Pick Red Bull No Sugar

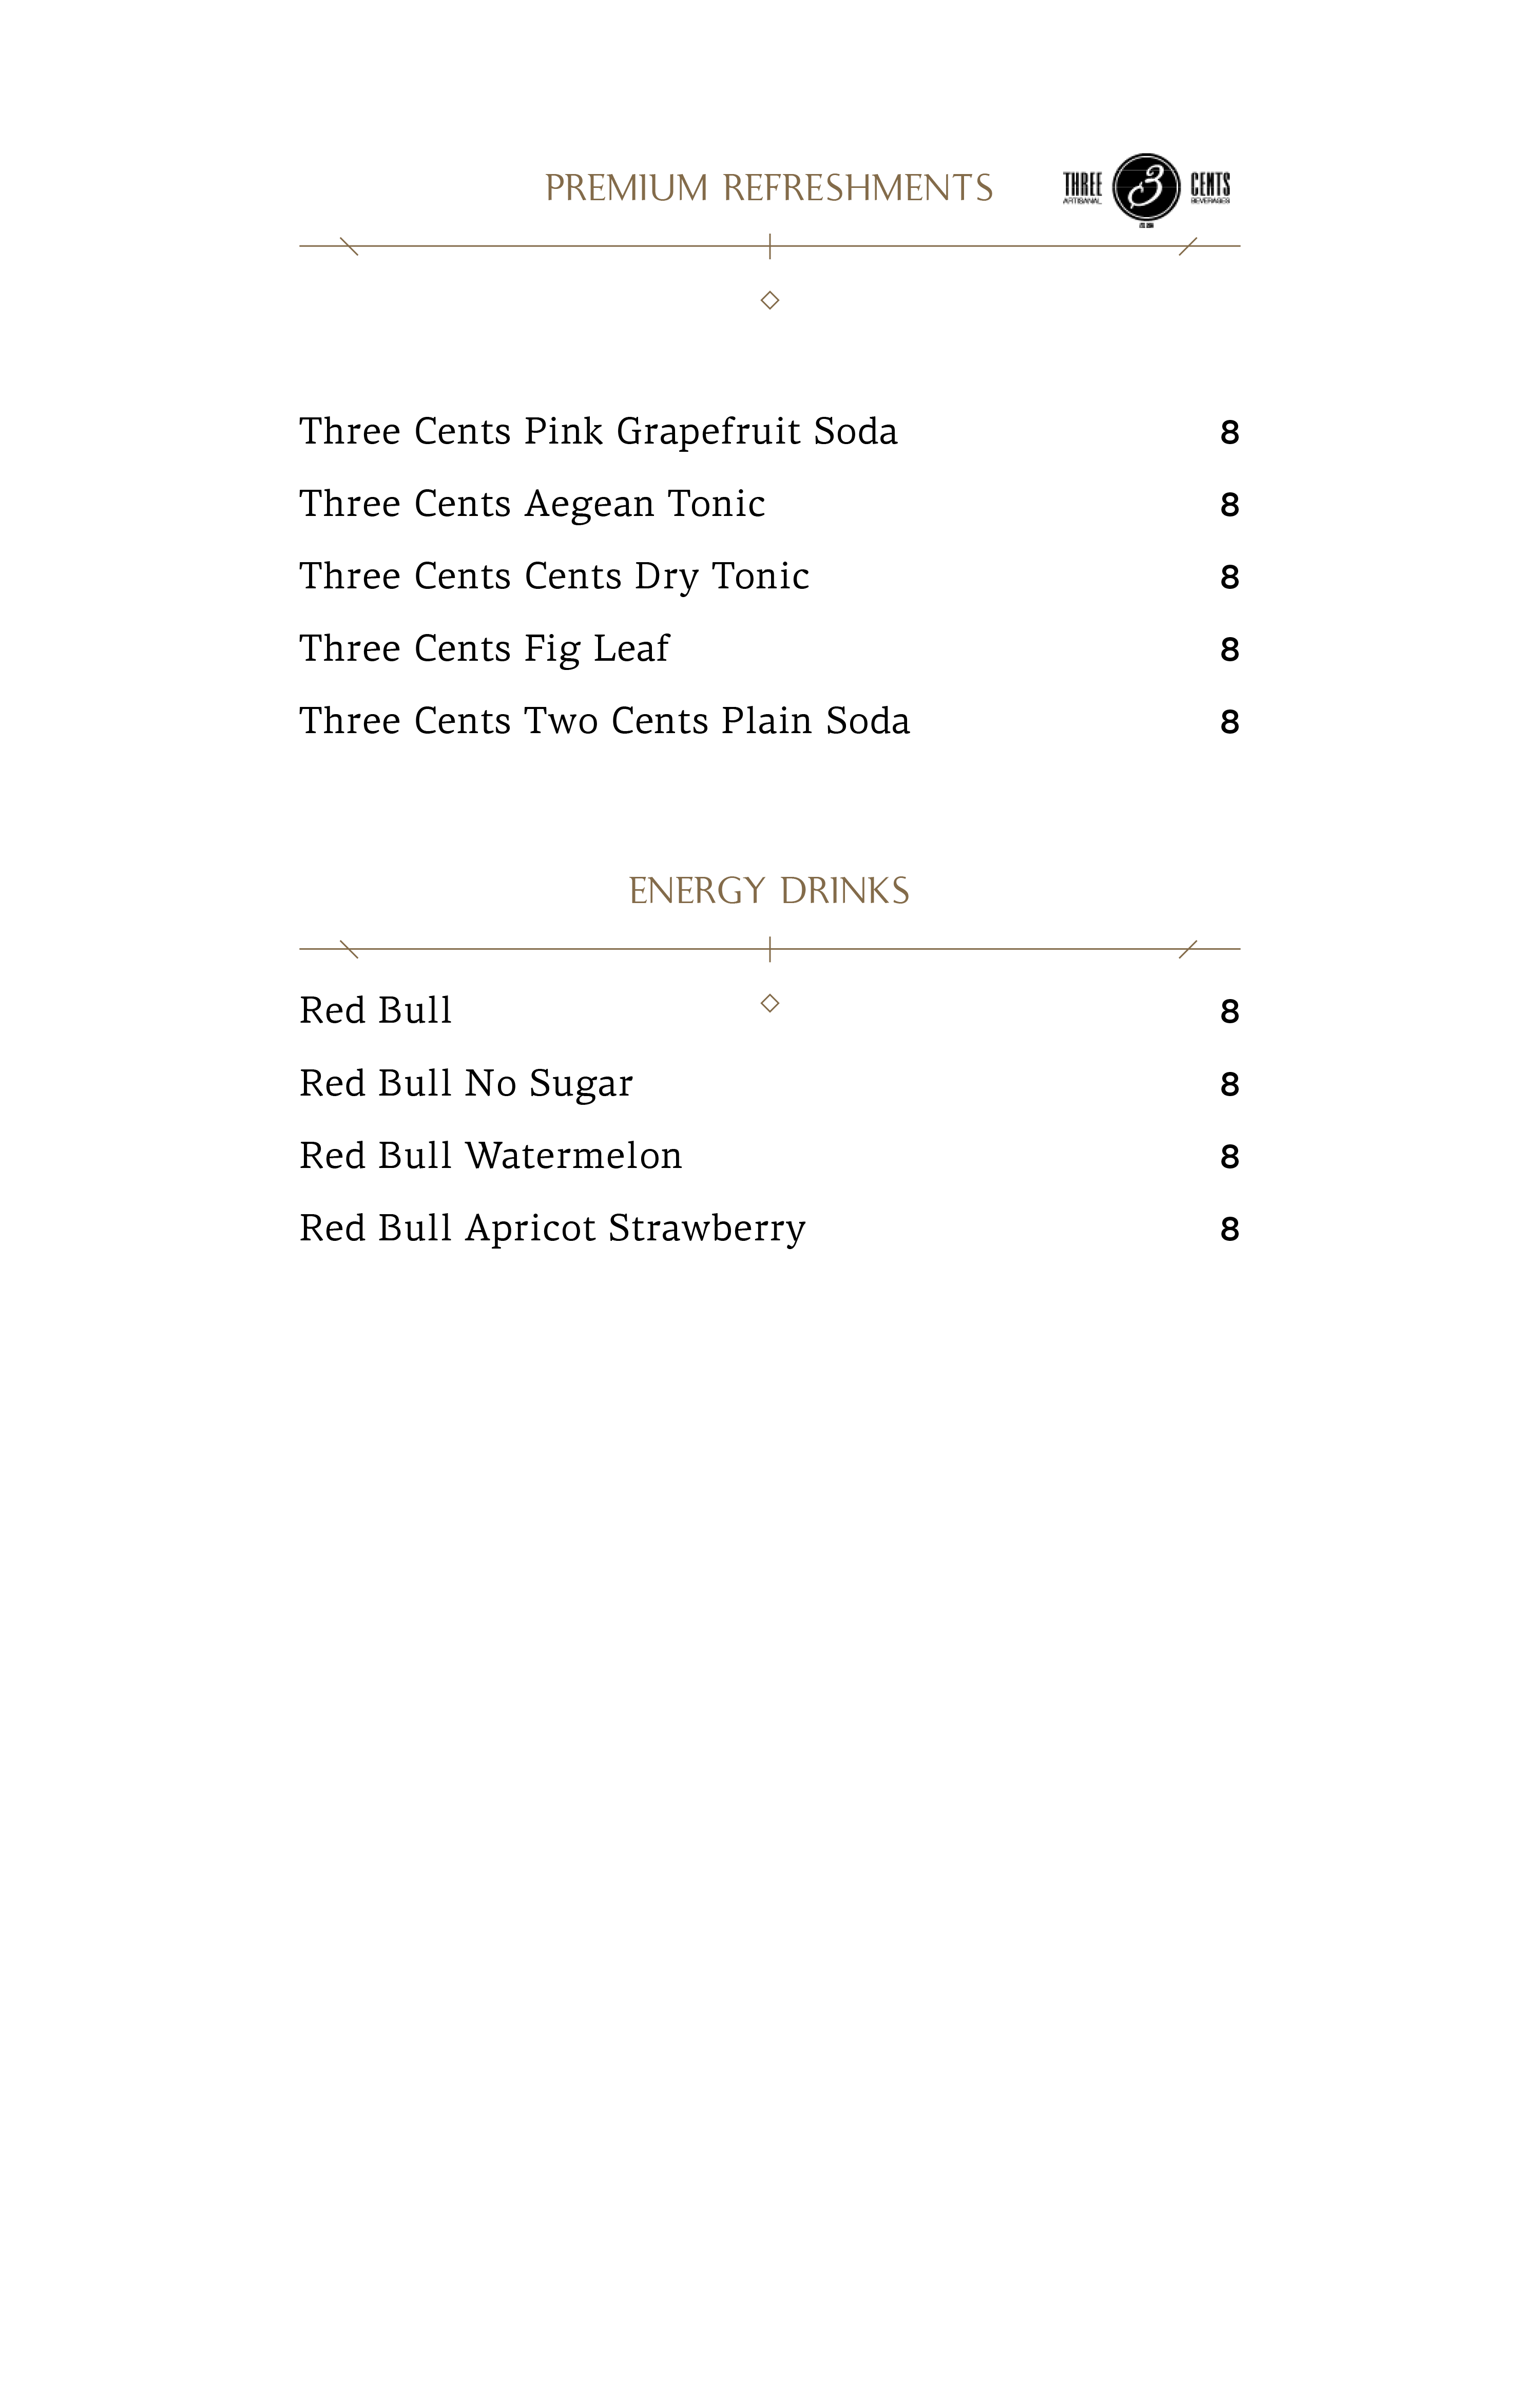(466, 1084)
